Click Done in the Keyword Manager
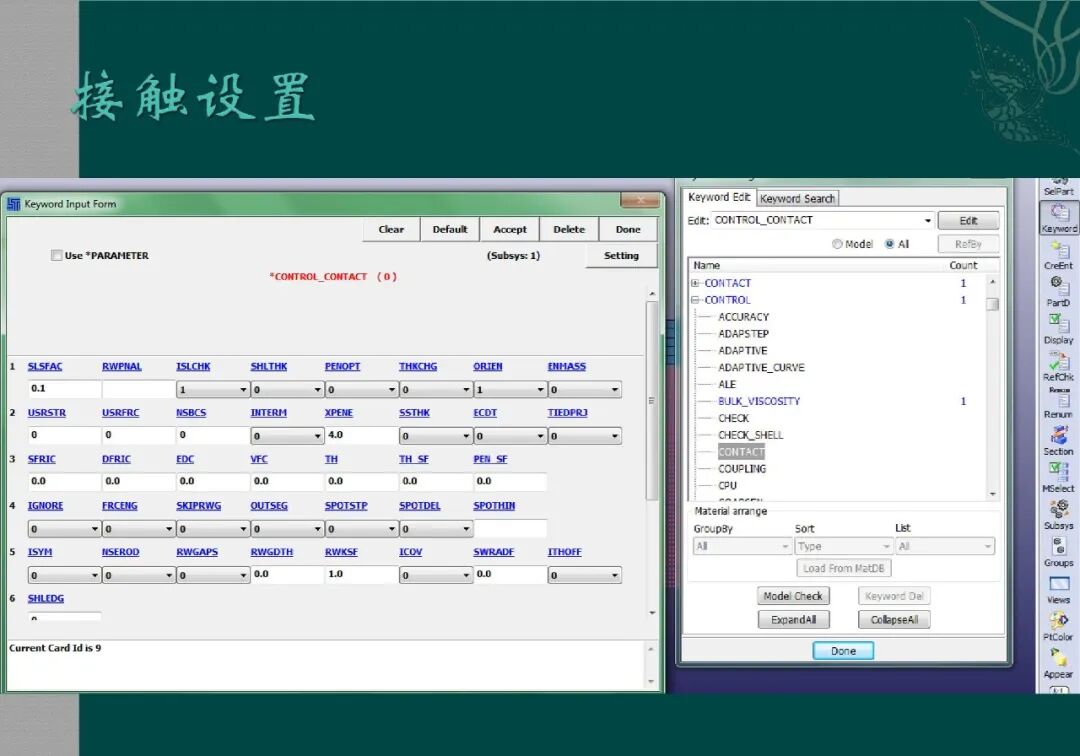The width and height of the screenshot is (1080, 756). 843,651
